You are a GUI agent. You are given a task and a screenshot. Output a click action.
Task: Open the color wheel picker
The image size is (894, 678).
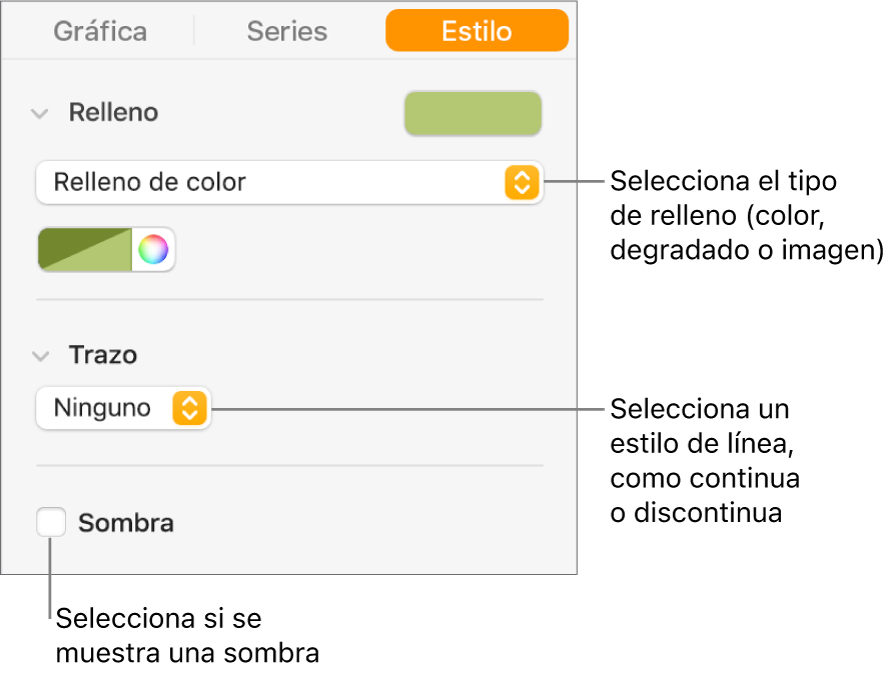[x=153, y=250]
